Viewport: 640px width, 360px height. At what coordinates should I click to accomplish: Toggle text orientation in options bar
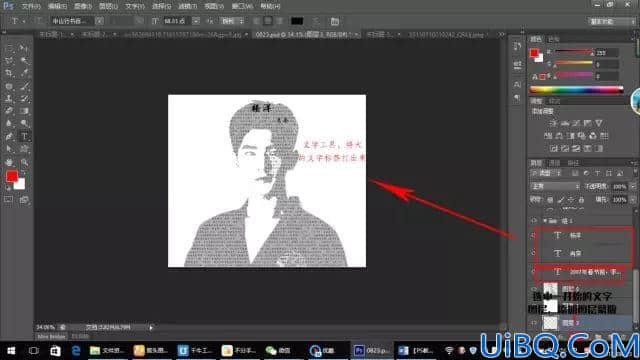[39, 21]
